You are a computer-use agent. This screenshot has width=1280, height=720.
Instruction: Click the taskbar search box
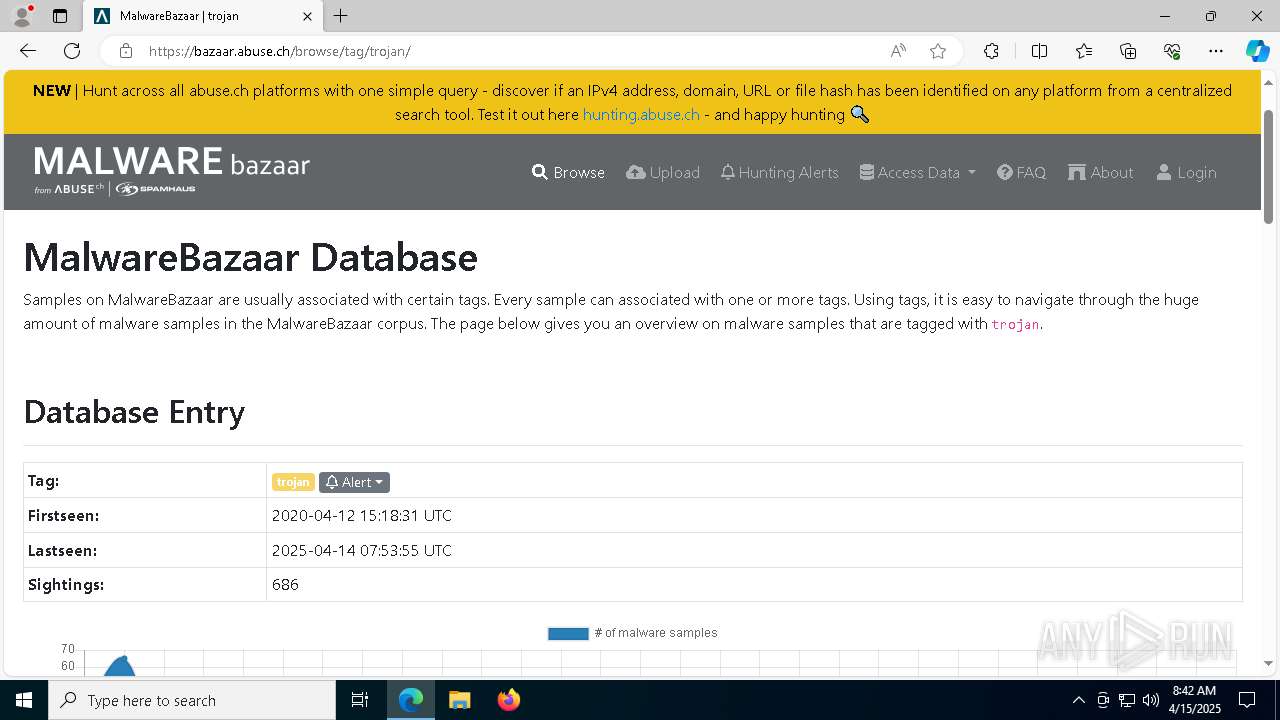pyautogui.click(x=192, y=700)
